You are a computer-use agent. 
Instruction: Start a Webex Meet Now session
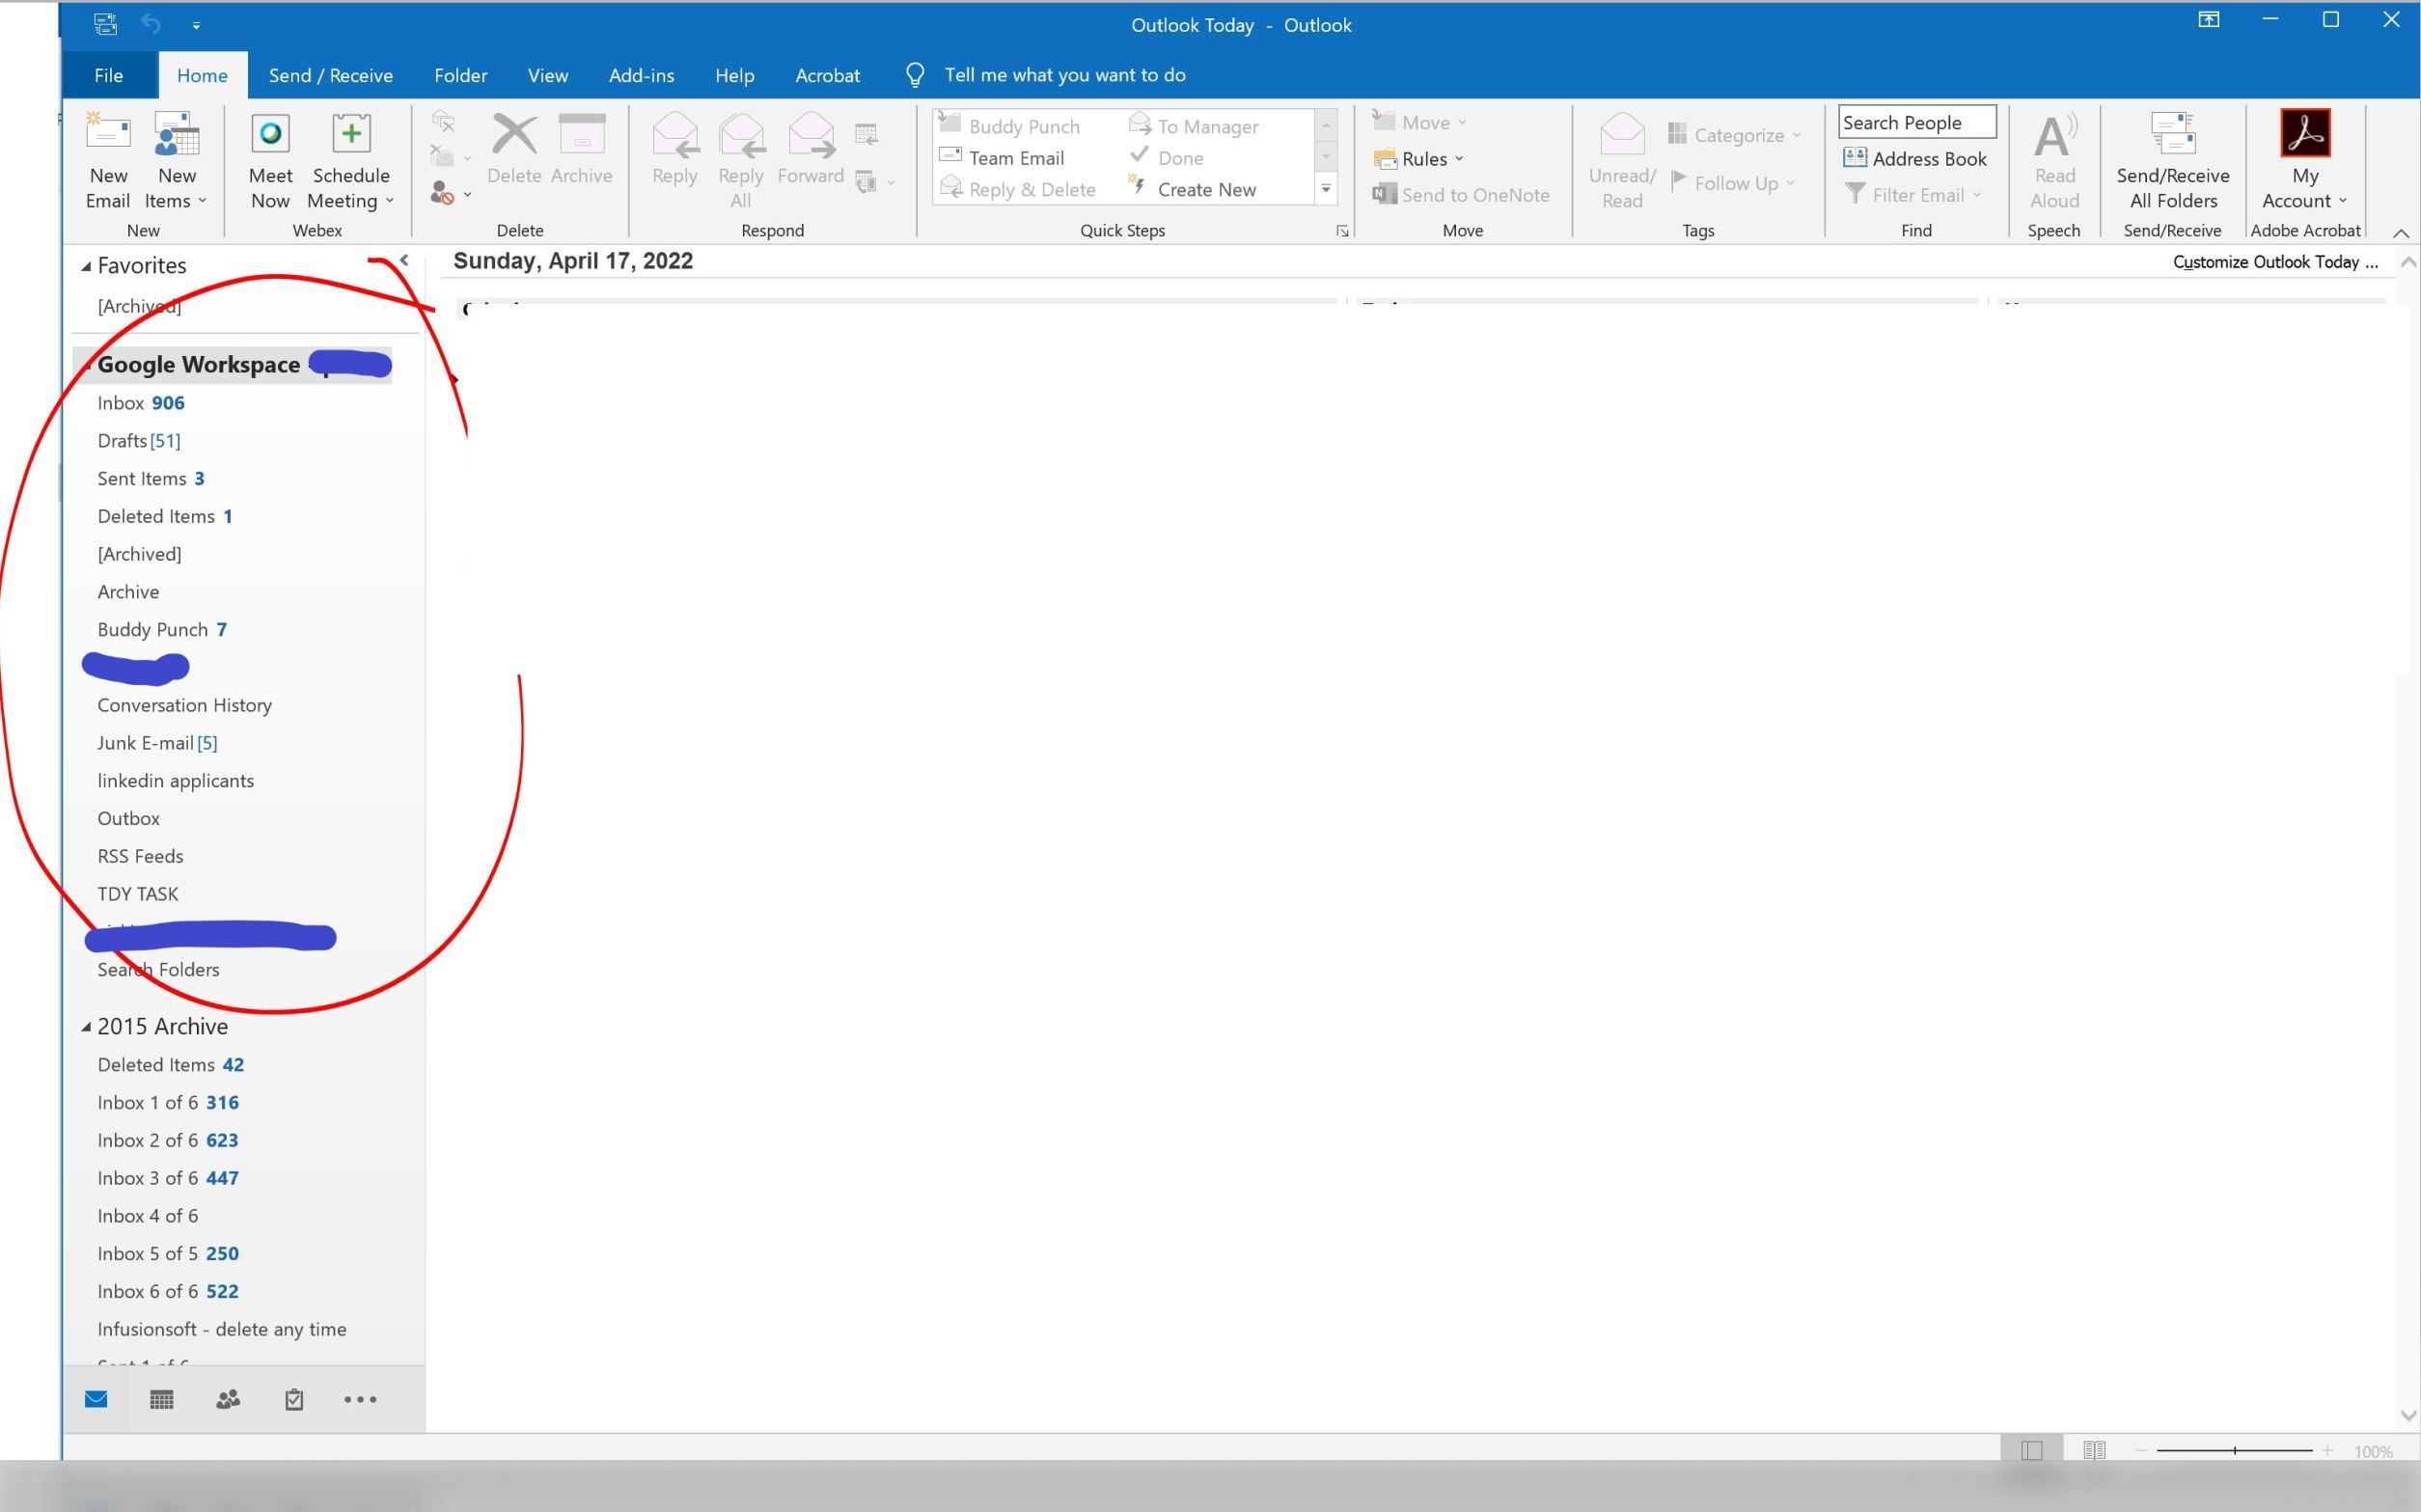pos(269,160)
